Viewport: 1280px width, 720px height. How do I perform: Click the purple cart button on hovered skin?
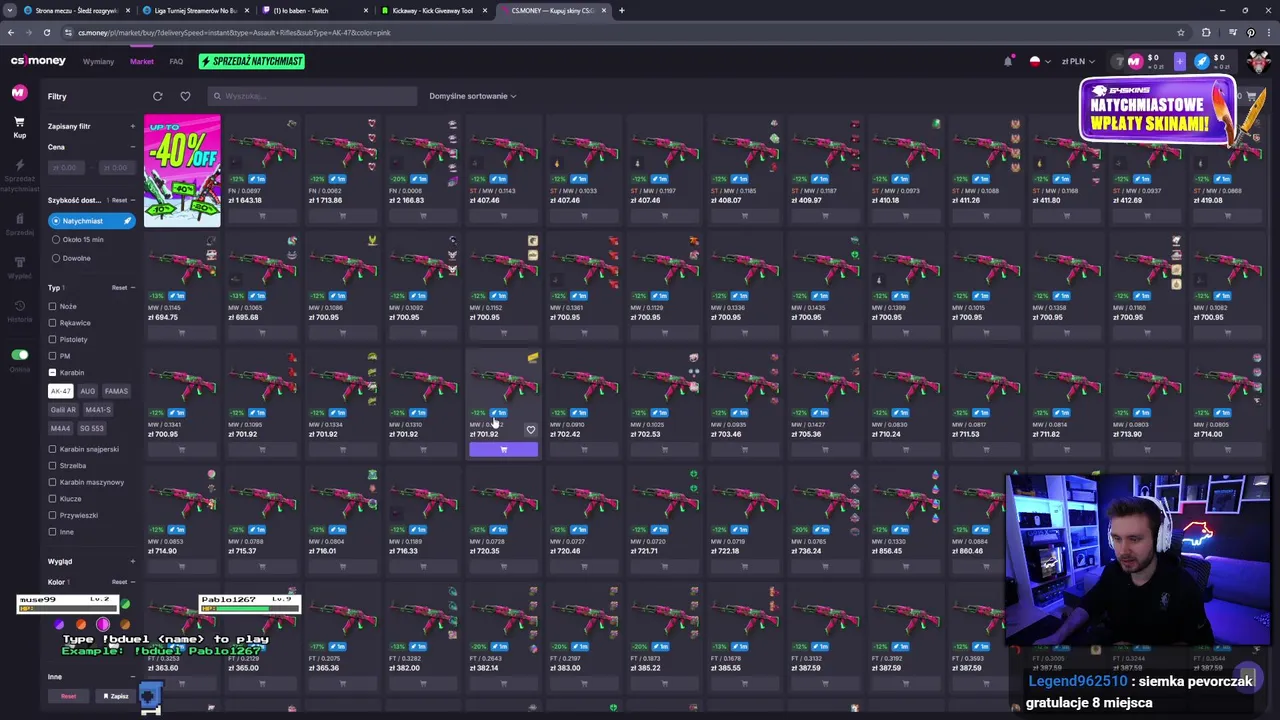pyautogui.click(x=503, y=450)
